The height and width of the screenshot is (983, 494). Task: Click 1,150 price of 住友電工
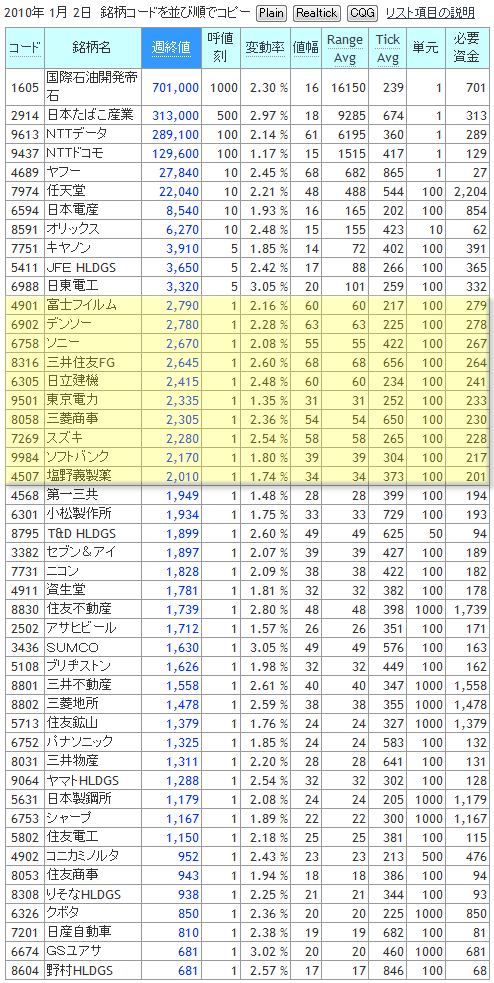pos(182,836)
